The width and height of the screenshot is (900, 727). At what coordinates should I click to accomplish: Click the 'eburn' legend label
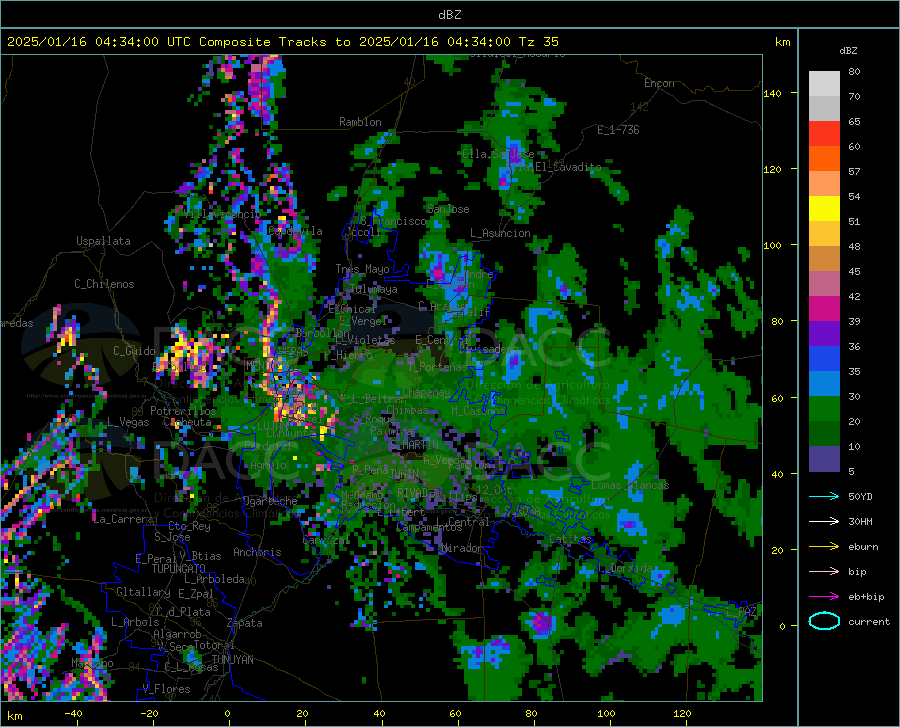click(863, 546)
